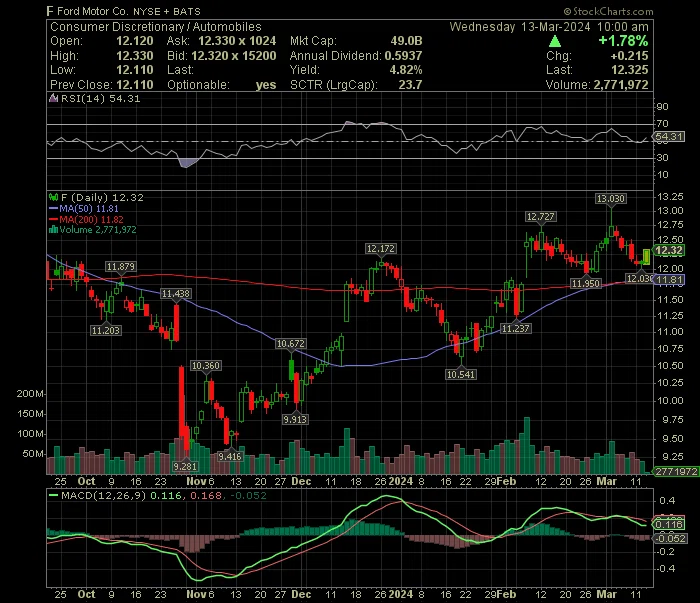Click the 10.360 price label

coord(205,366)
